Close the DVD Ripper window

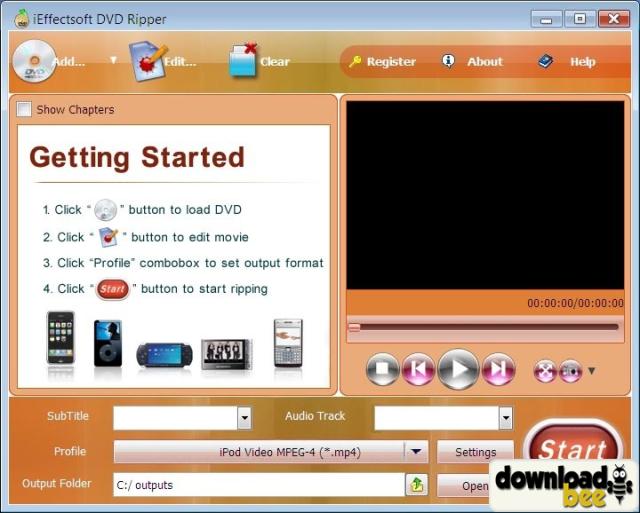point(613,19)
